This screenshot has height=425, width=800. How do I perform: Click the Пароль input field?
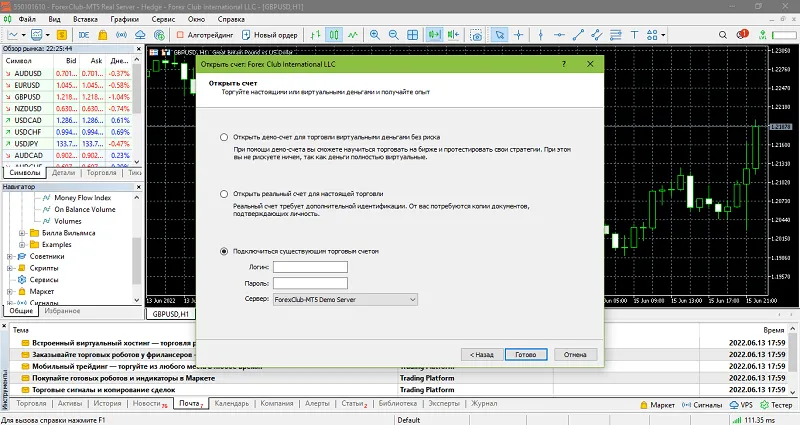(x=310, y=283)
